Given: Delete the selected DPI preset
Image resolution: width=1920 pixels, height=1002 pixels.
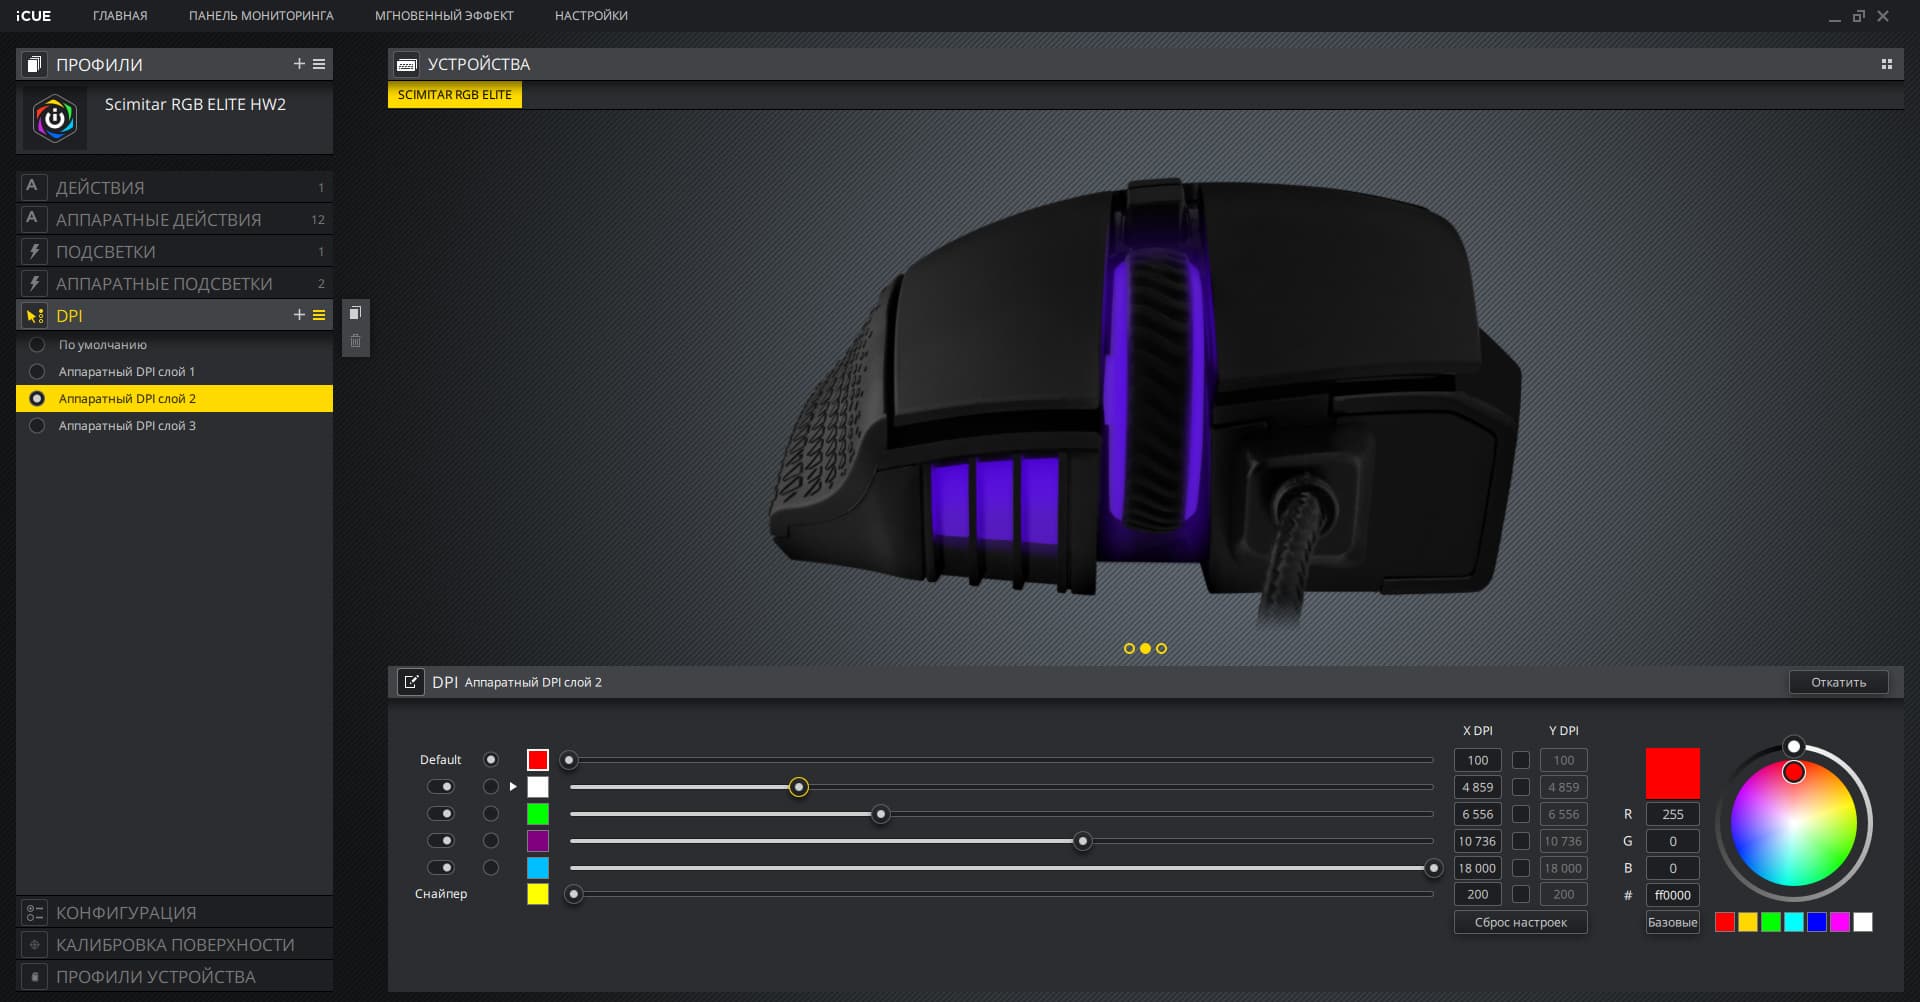Looking at the screenshot, I should 355,341.
